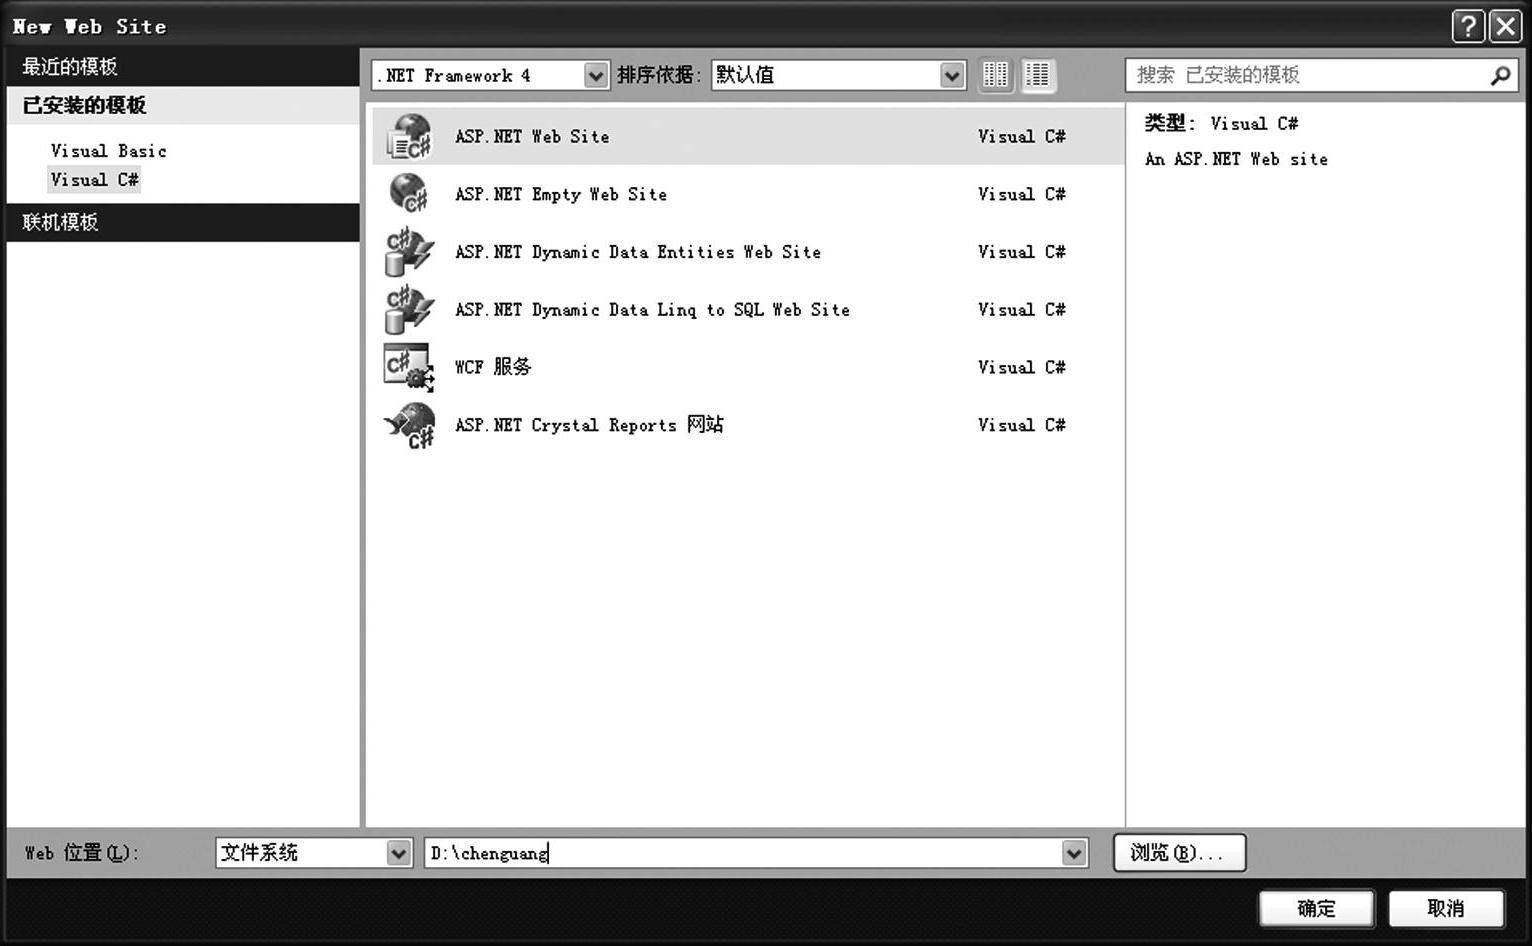Viewport: 1532px width, 946px height.
Task: Open the 文件系统 web location dropdown
Action: point(398,853)
